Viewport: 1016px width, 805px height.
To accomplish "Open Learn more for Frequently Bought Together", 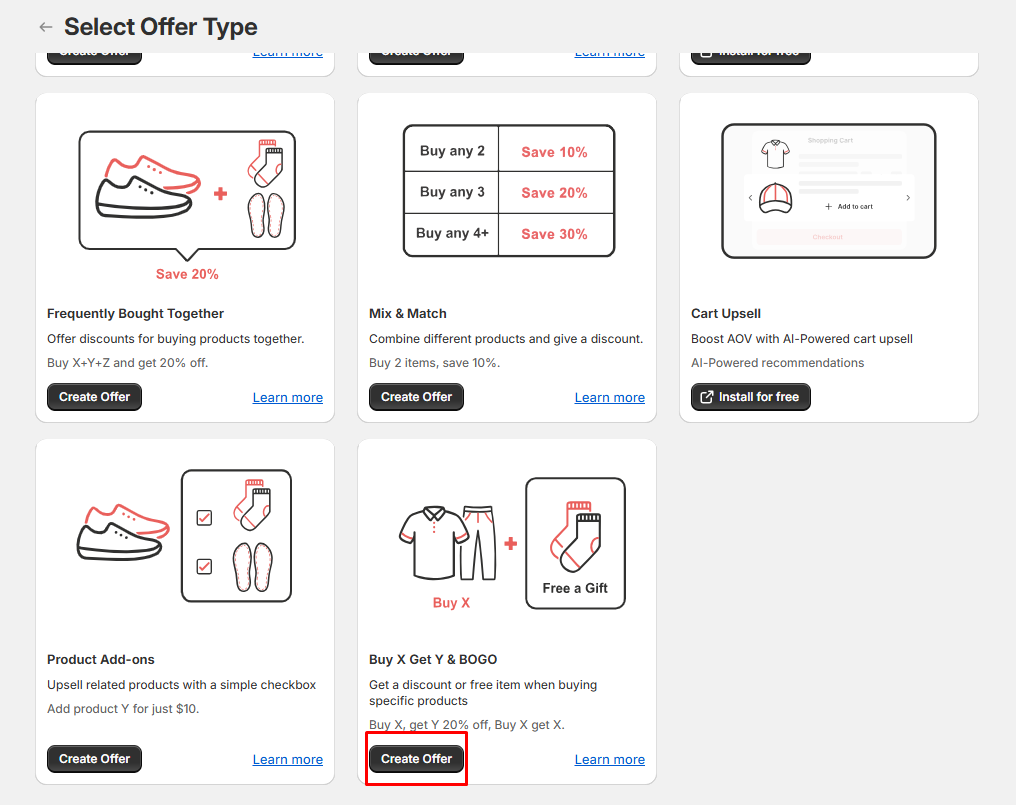I will point(287,398).
